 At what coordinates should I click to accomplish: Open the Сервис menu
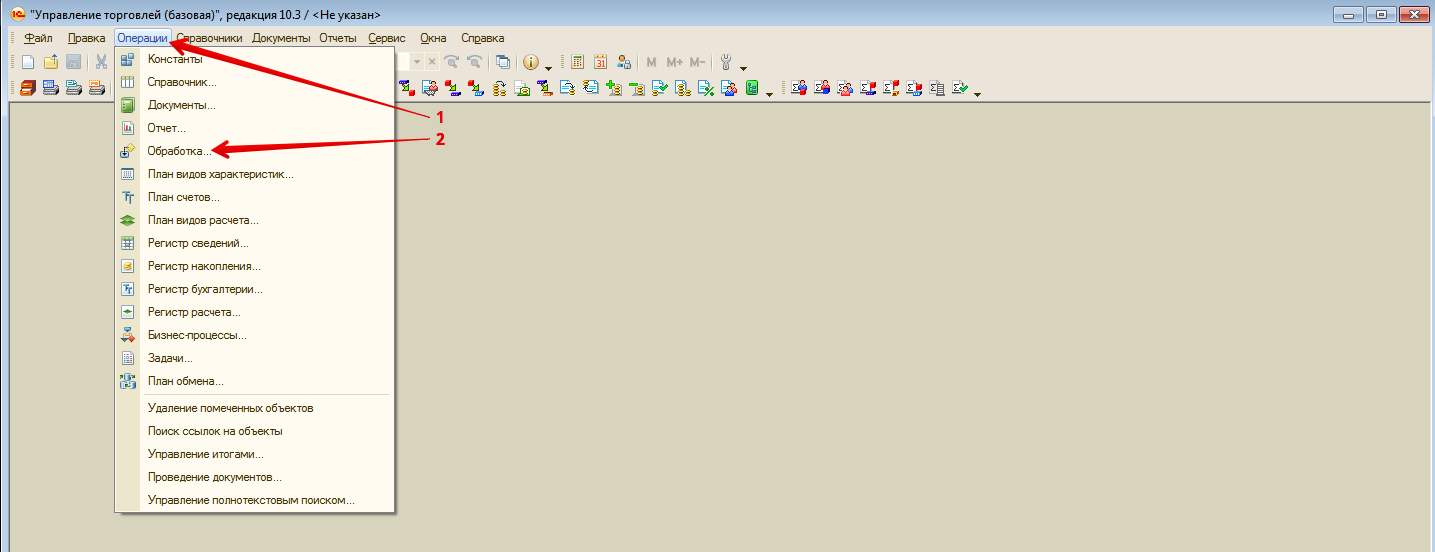[x=386, y=38]
